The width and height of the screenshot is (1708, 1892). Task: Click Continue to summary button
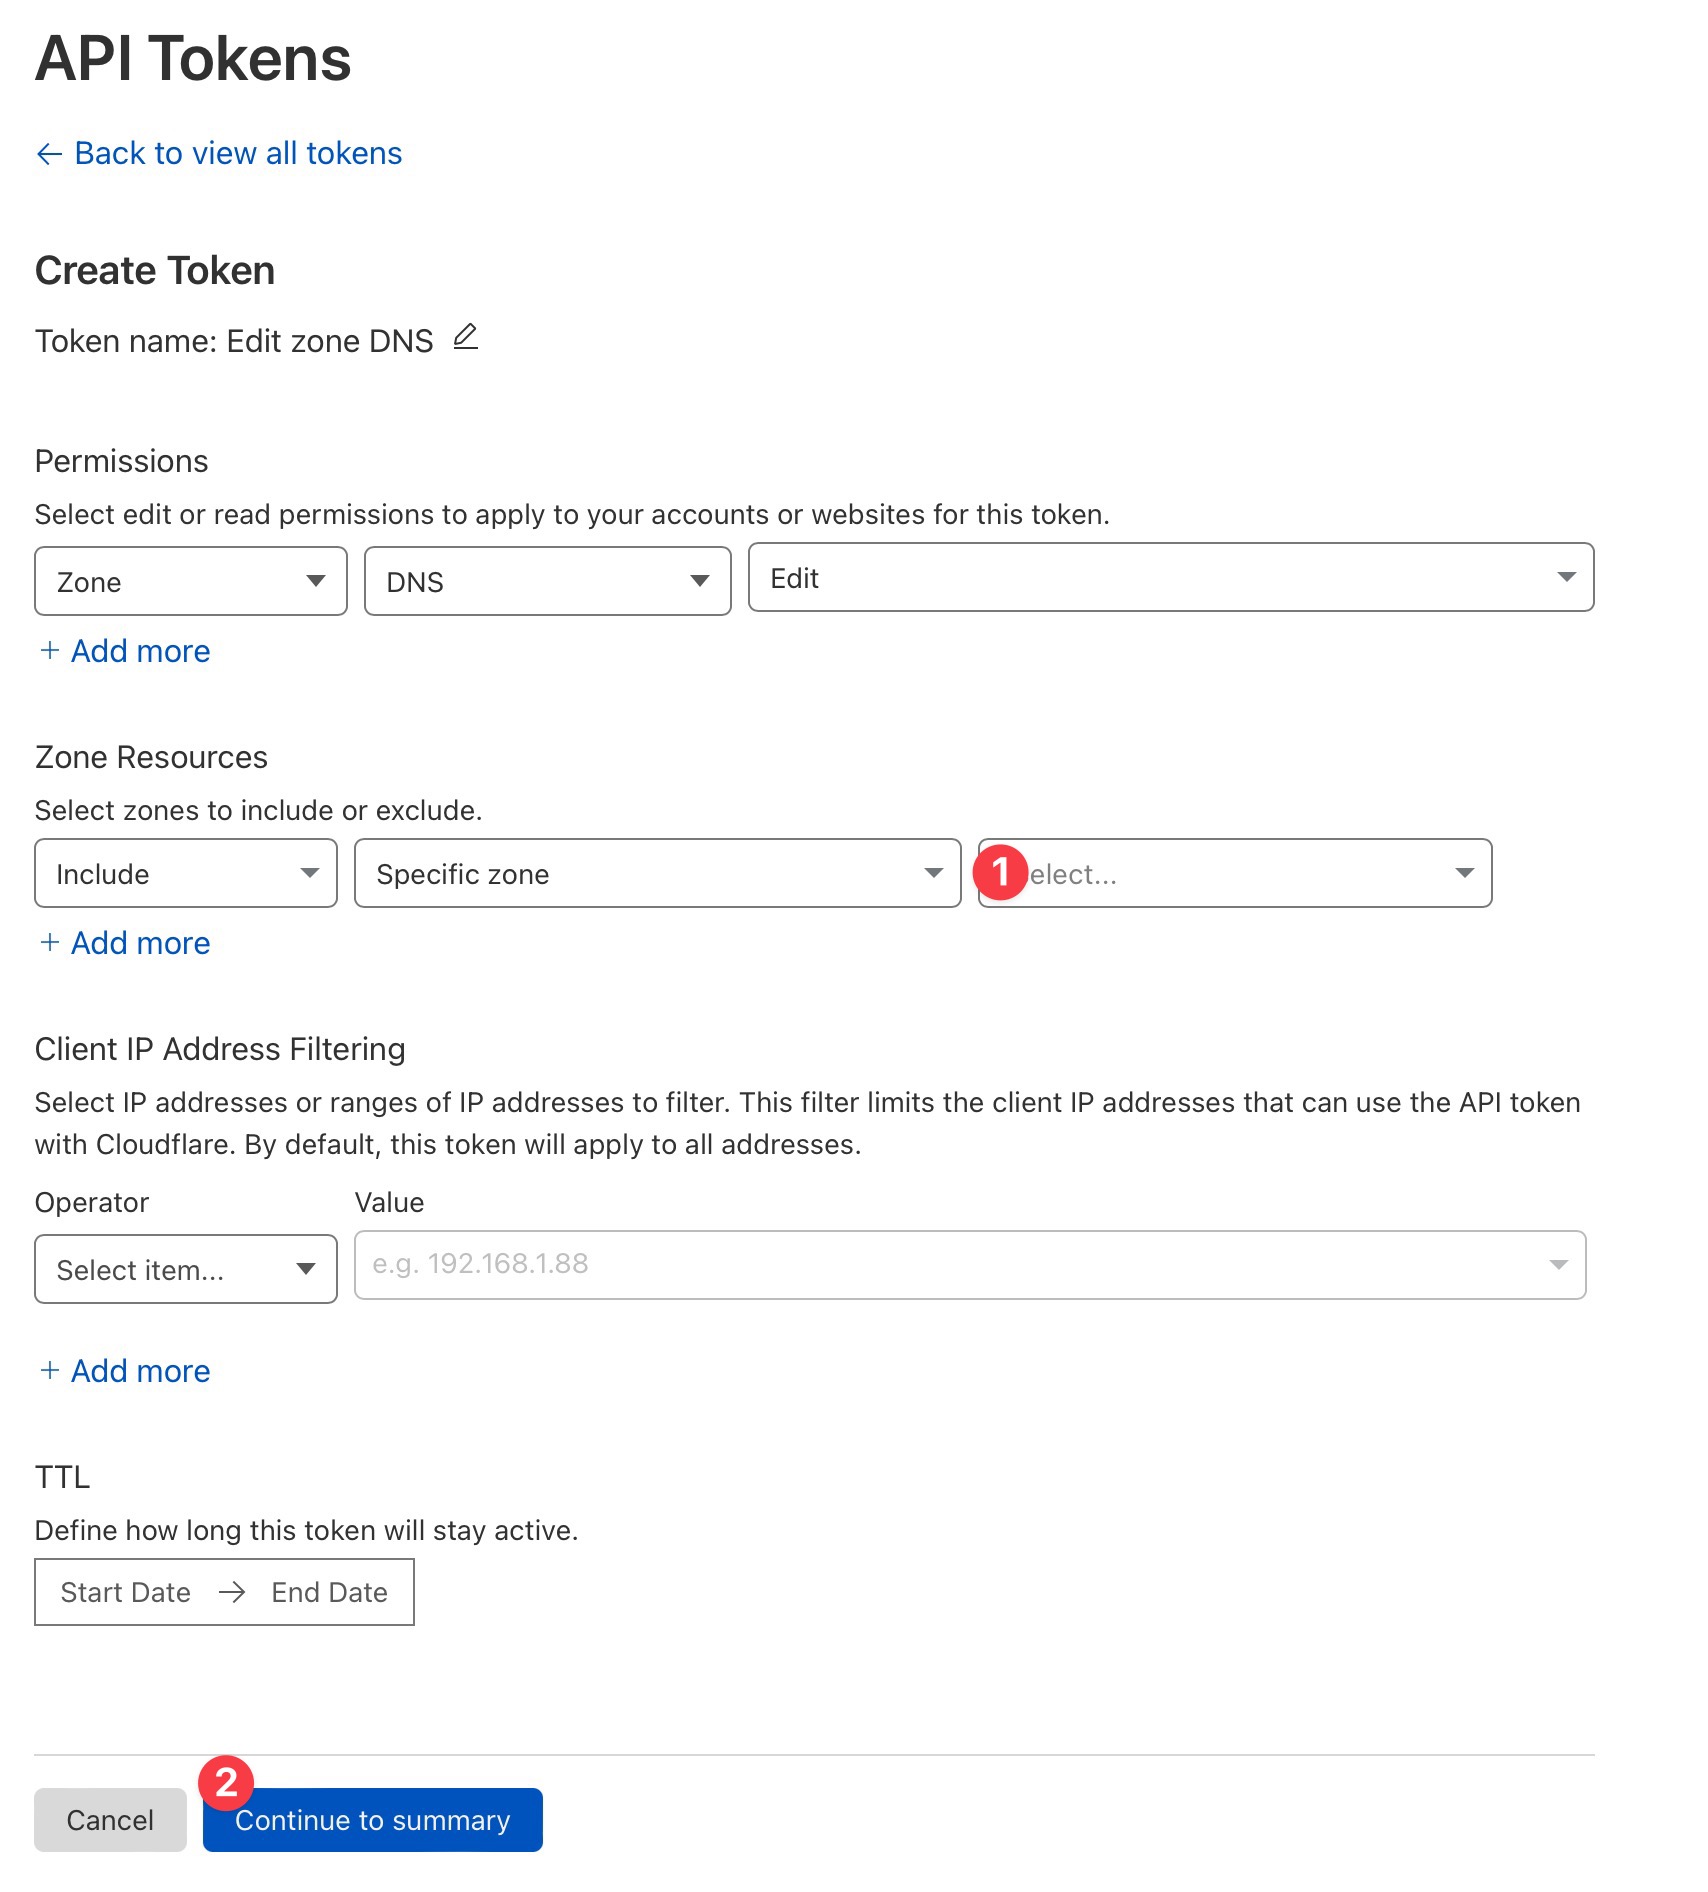point(373,1820)
